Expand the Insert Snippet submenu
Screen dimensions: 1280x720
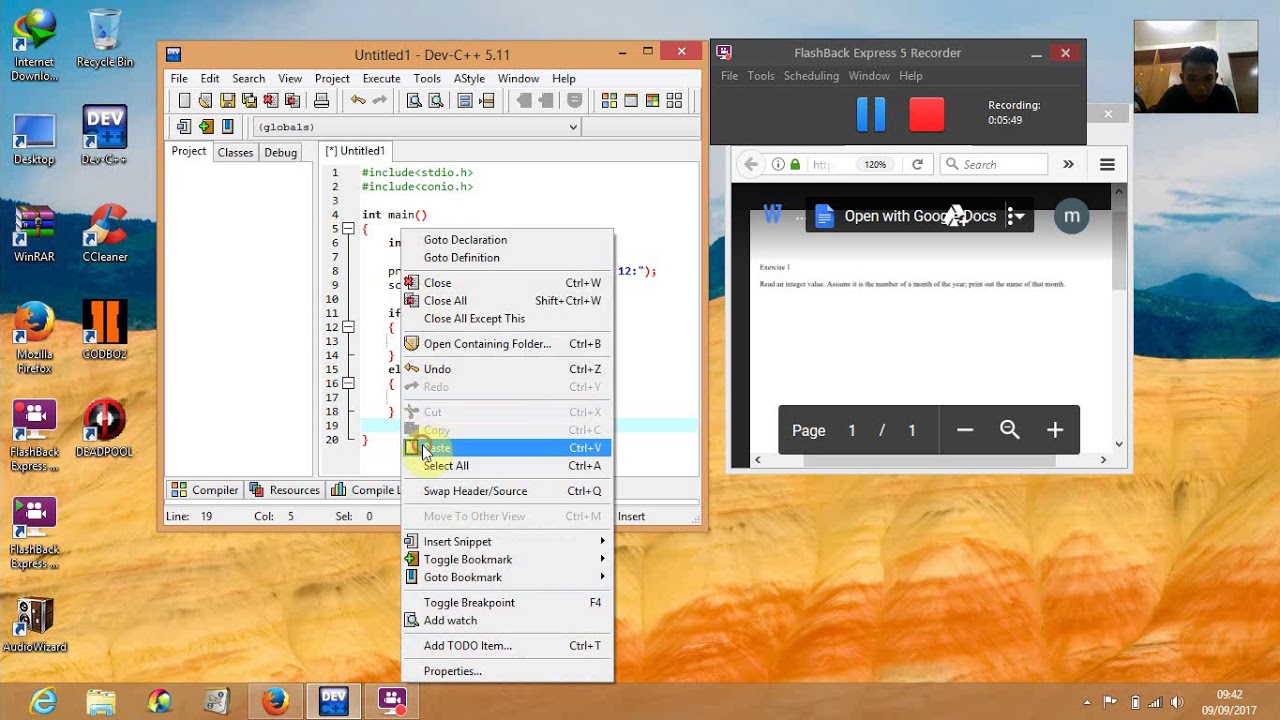point(506,541)
